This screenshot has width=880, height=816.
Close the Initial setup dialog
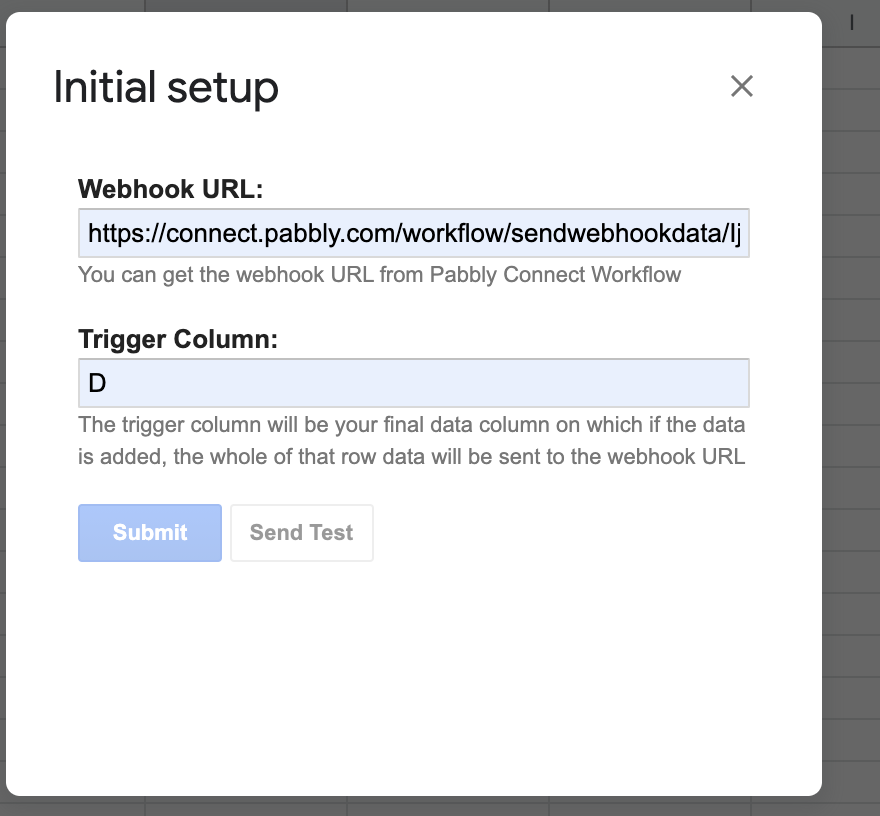741,86
